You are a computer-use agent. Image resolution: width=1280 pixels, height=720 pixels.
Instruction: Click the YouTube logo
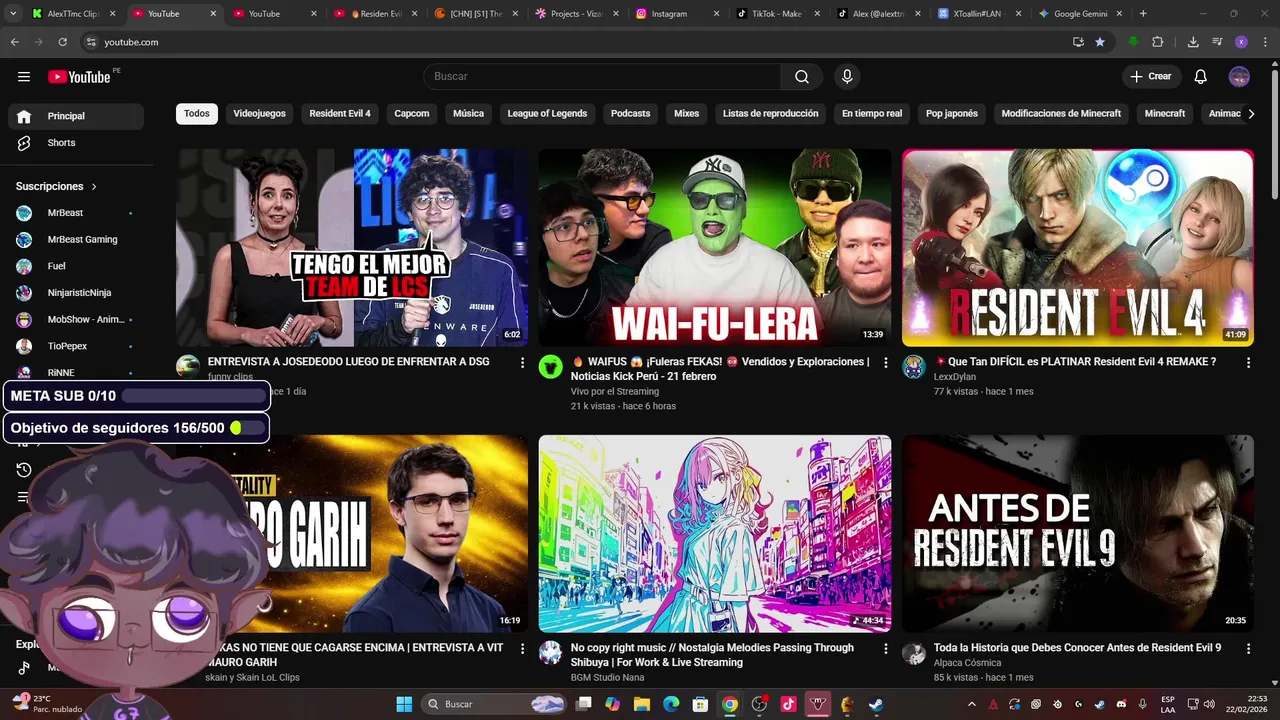(79, 77)
